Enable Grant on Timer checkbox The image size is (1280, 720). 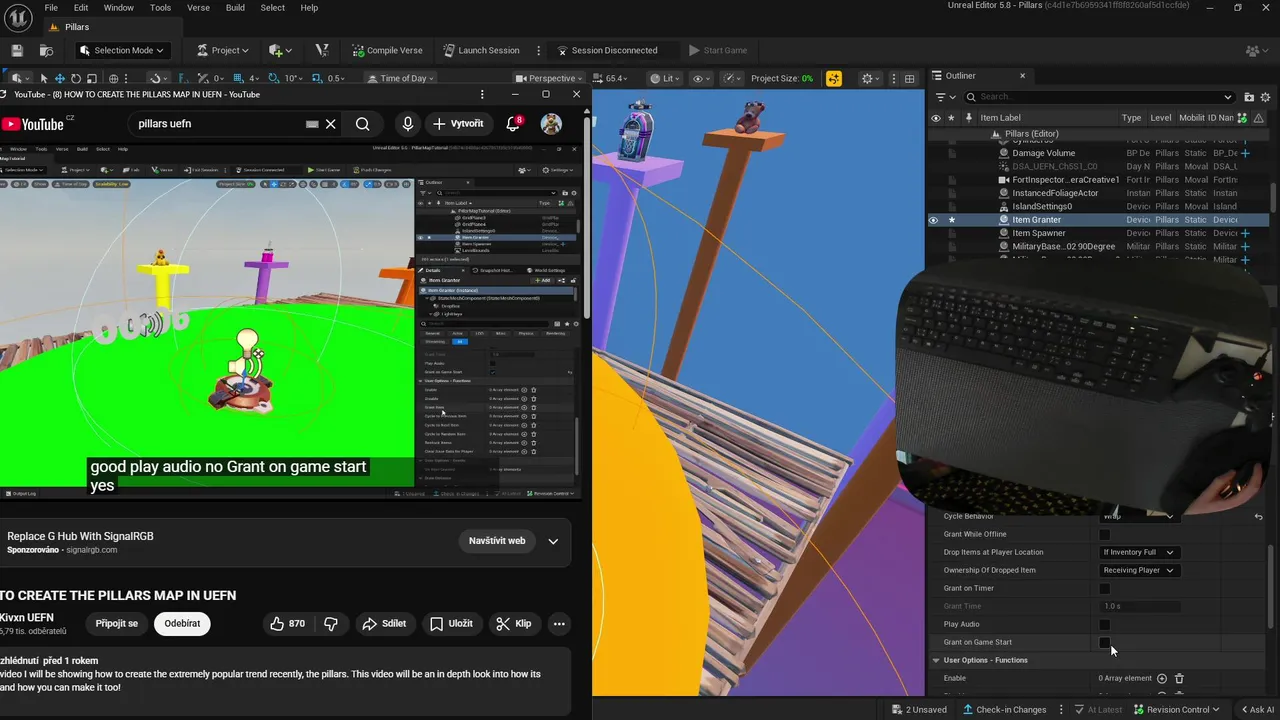[1105, 589]
